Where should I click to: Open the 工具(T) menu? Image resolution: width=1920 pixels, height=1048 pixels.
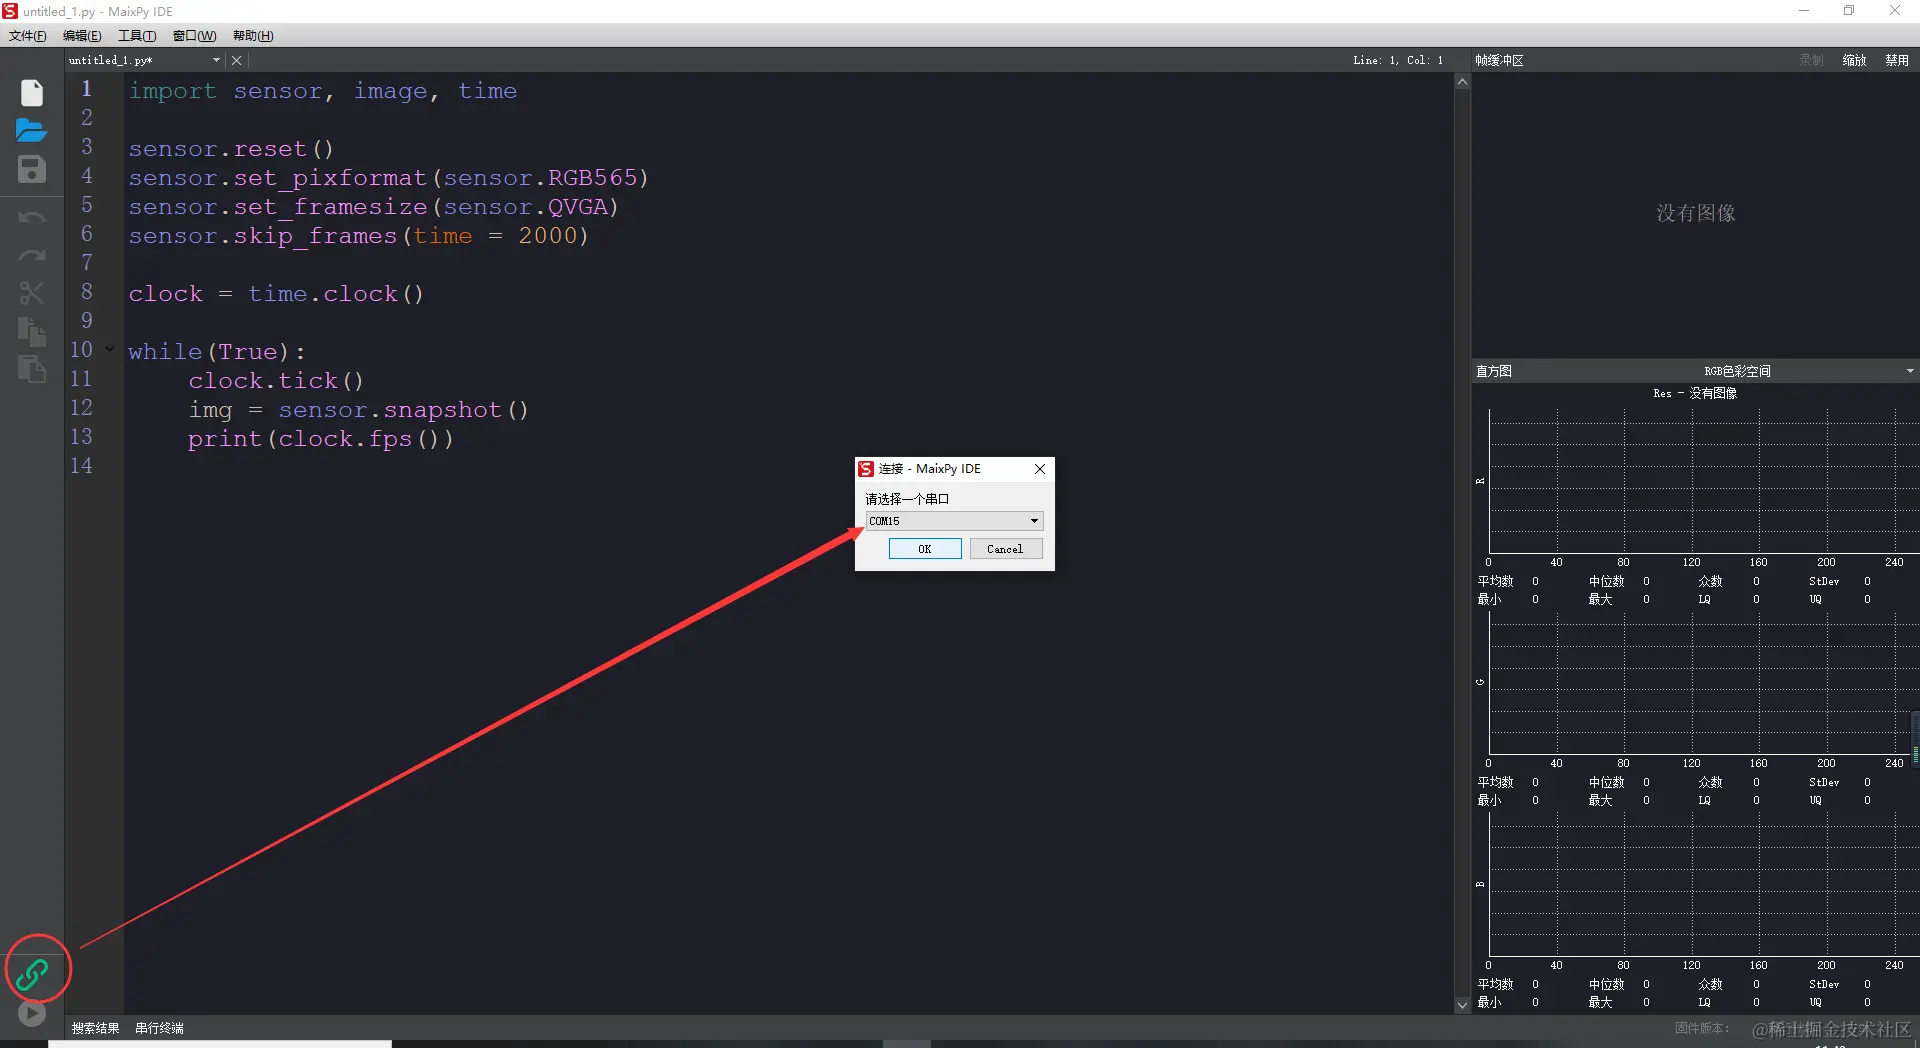[137, 36]
